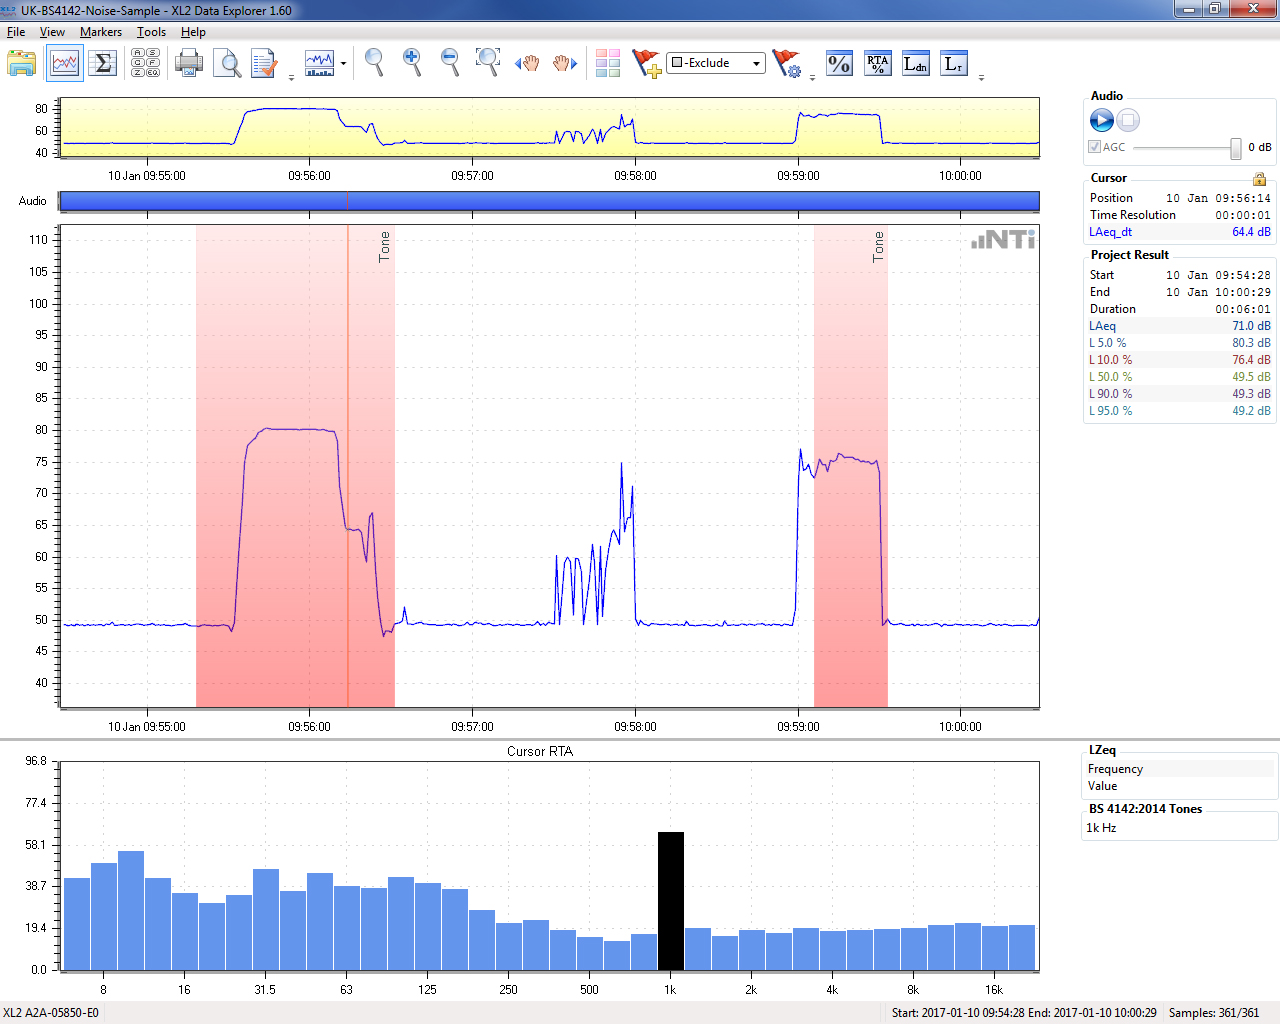Toggle the level chart view button
1280x1024 pixels.
pyautogui.click(x=64, y=64)
